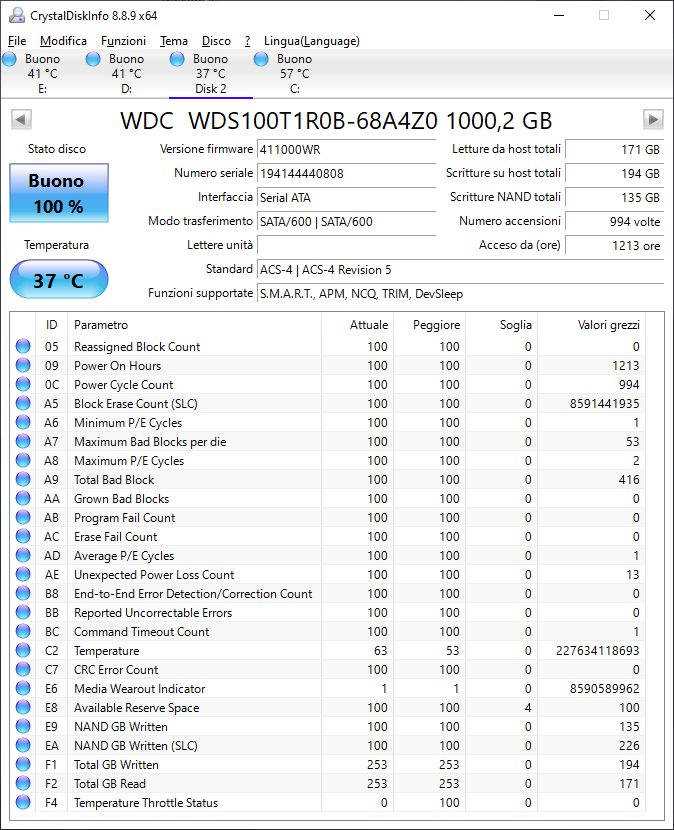Click the Standard ACS-4 field

coord(461,269)
